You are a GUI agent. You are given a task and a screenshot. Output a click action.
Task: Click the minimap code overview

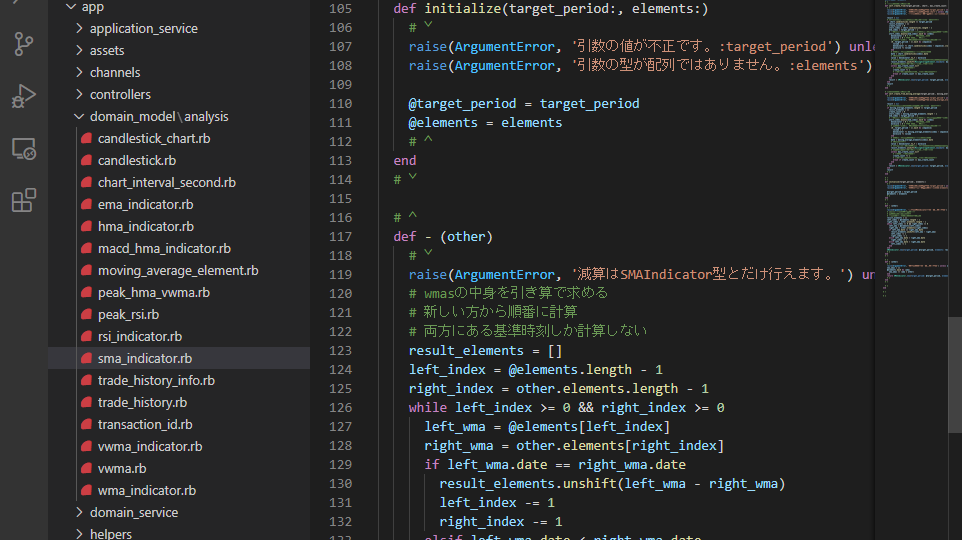pyautogui.click(x=916, y=147)
